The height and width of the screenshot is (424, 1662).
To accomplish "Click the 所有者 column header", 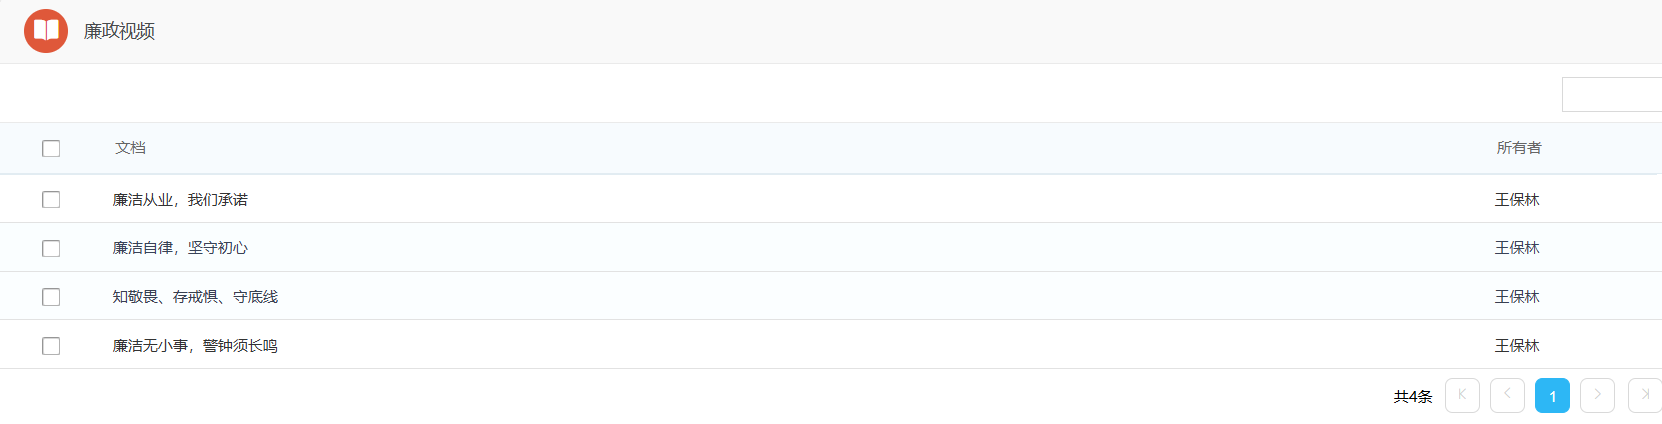I will (x=1519, y=148).
